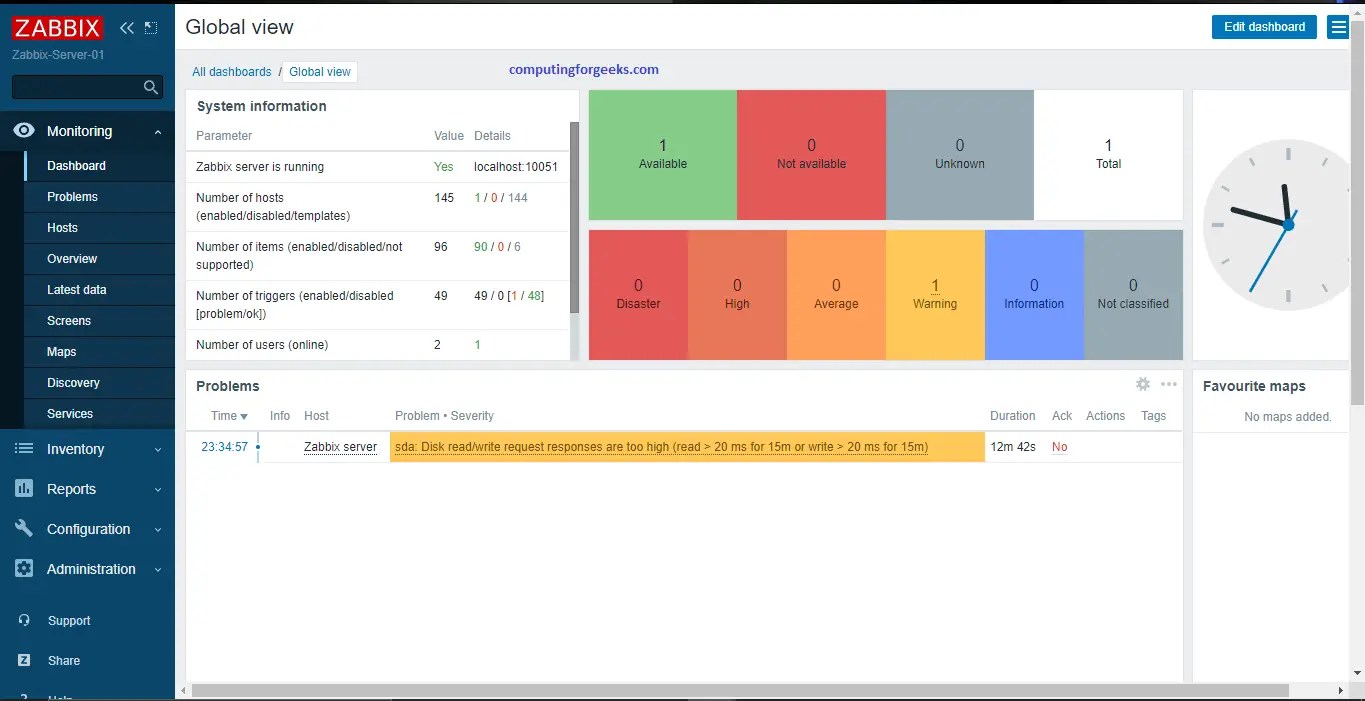Click the Edit dashboard button
The height and width of the screenshot is (701, 1365).
[x=1263, y=27]
